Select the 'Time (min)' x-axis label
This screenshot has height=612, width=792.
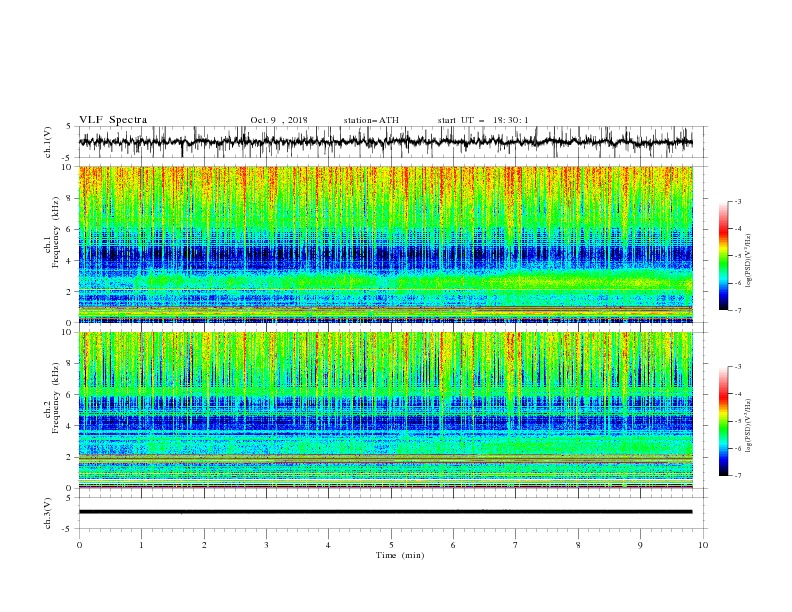coord(400,555)
